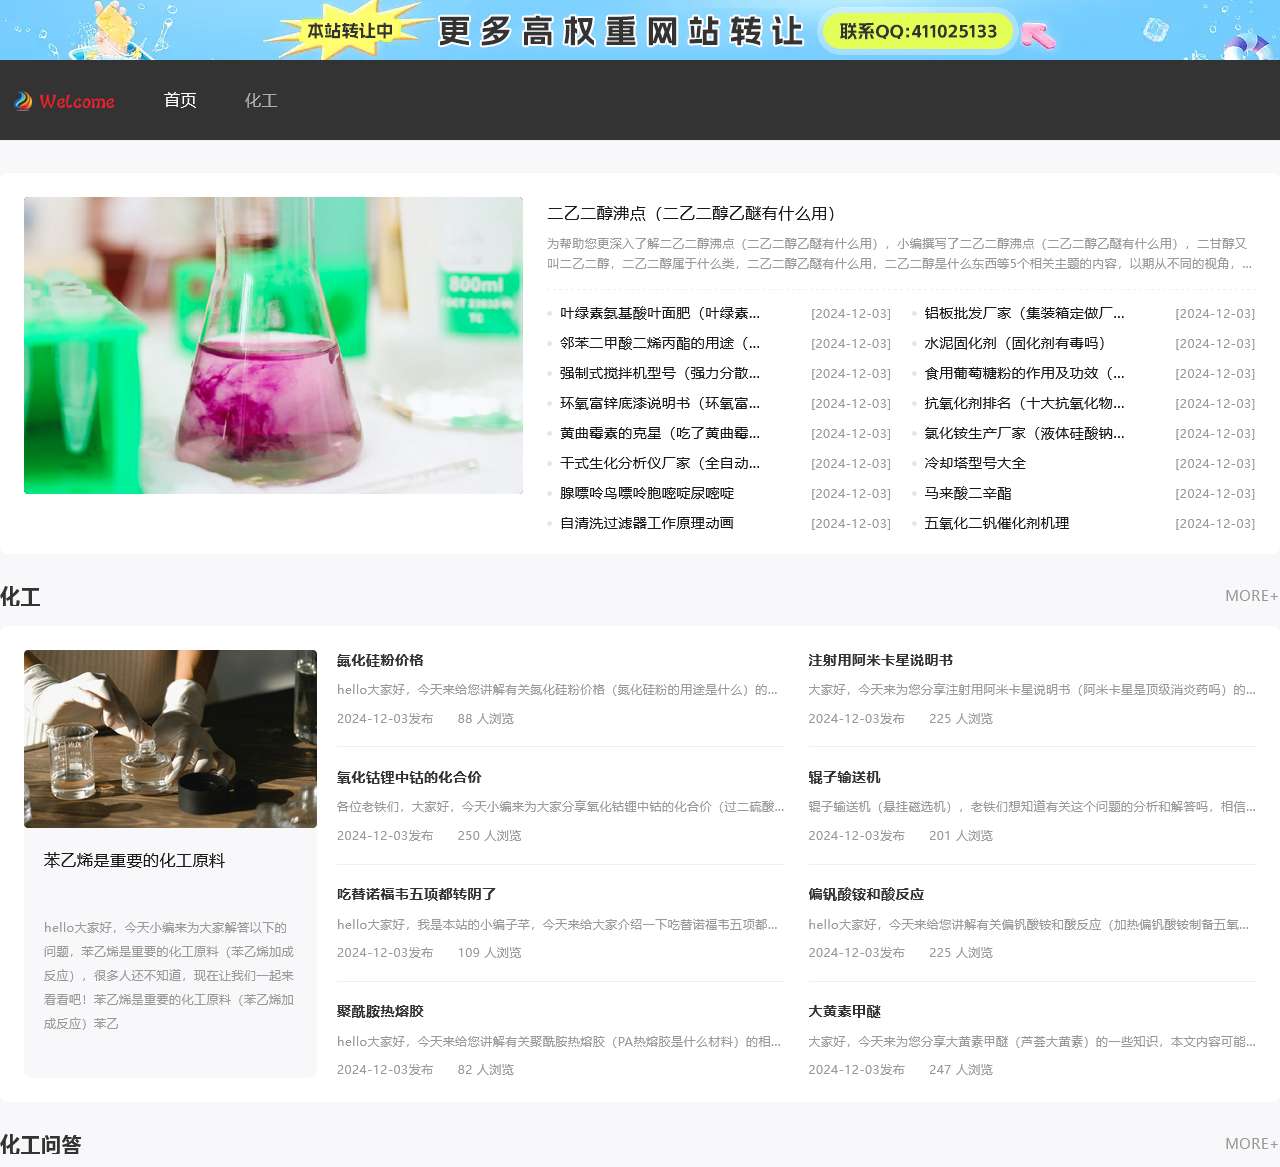Click the gloved-hands laboratory photo thumbnail
Screen dimensions: 1280x1167
(x=170, y=739)
